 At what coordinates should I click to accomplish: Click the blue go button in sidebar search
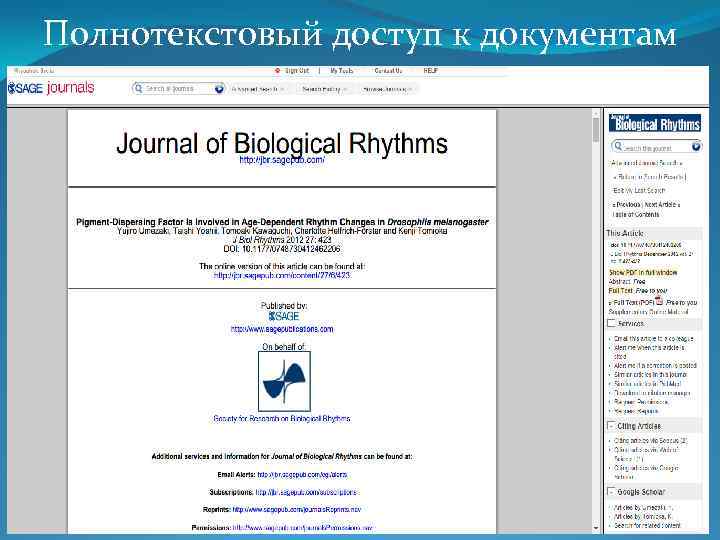pyautogui.click(x=696, y=146)
